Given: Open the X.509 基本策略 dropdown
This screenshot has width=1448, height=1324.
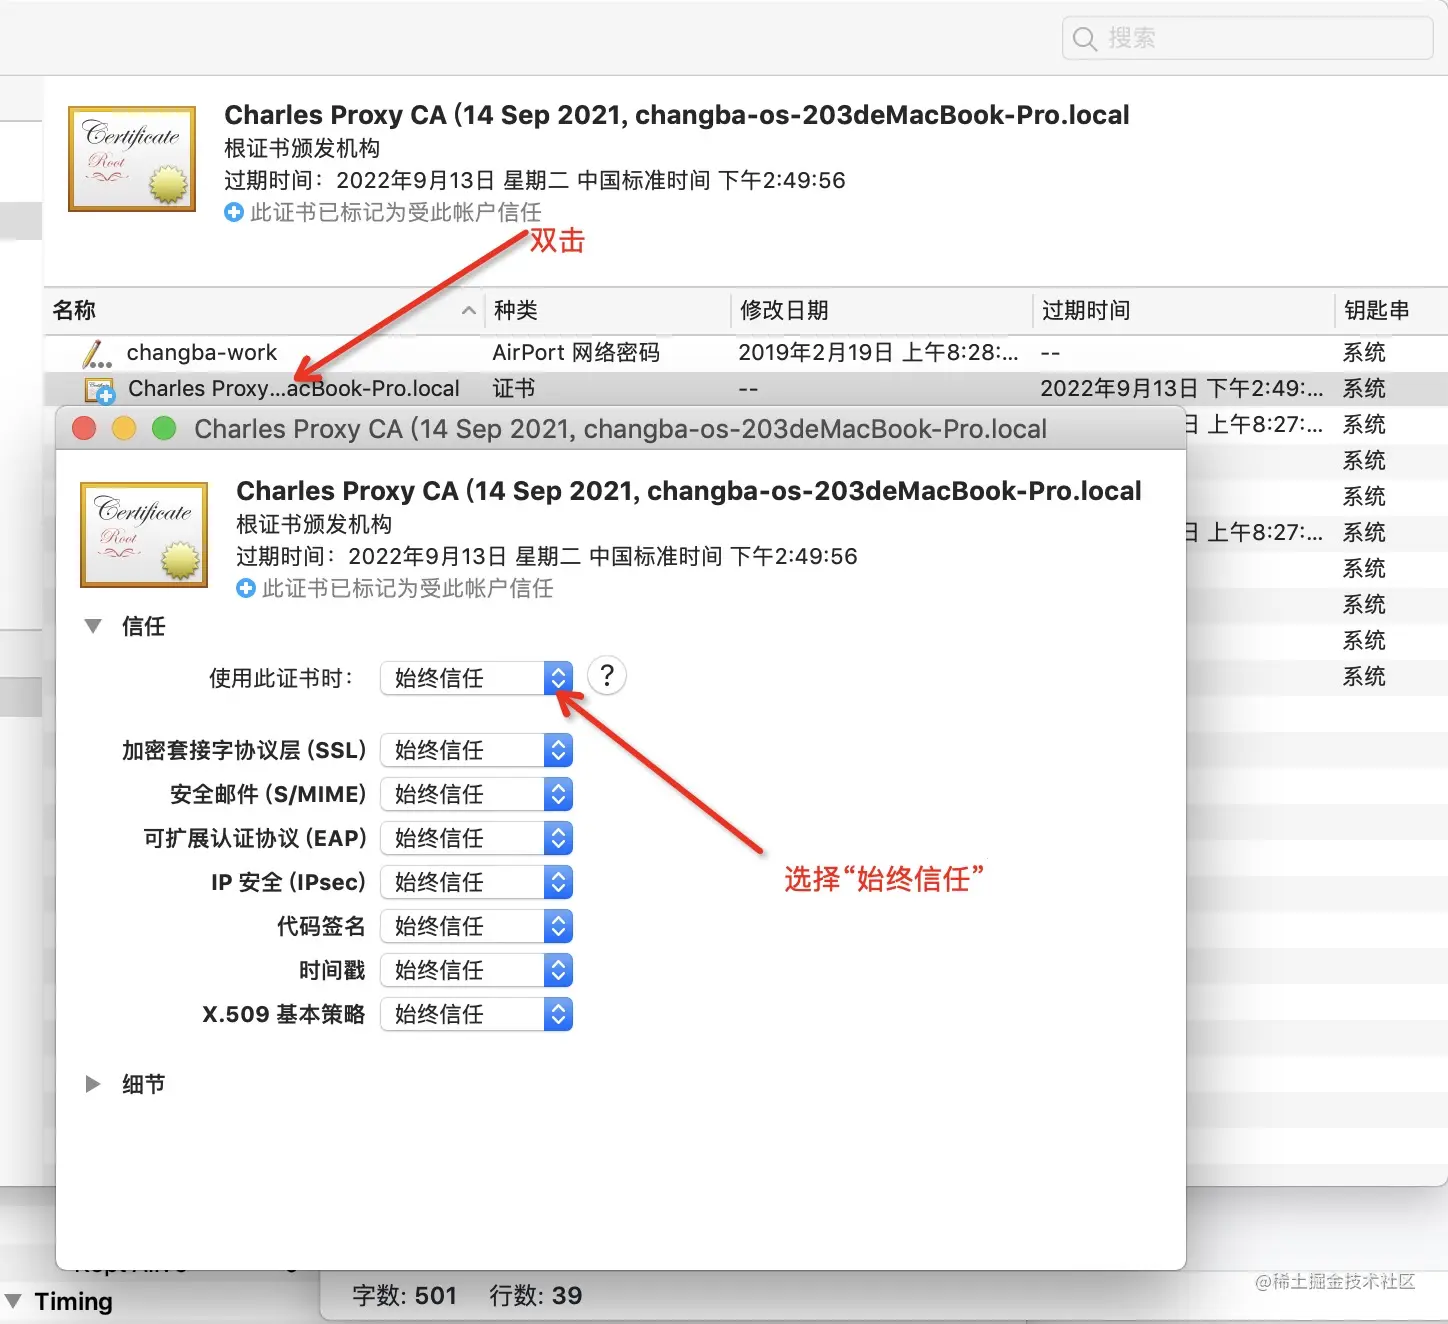Looking at the screenshot, I should [476, 1014].
